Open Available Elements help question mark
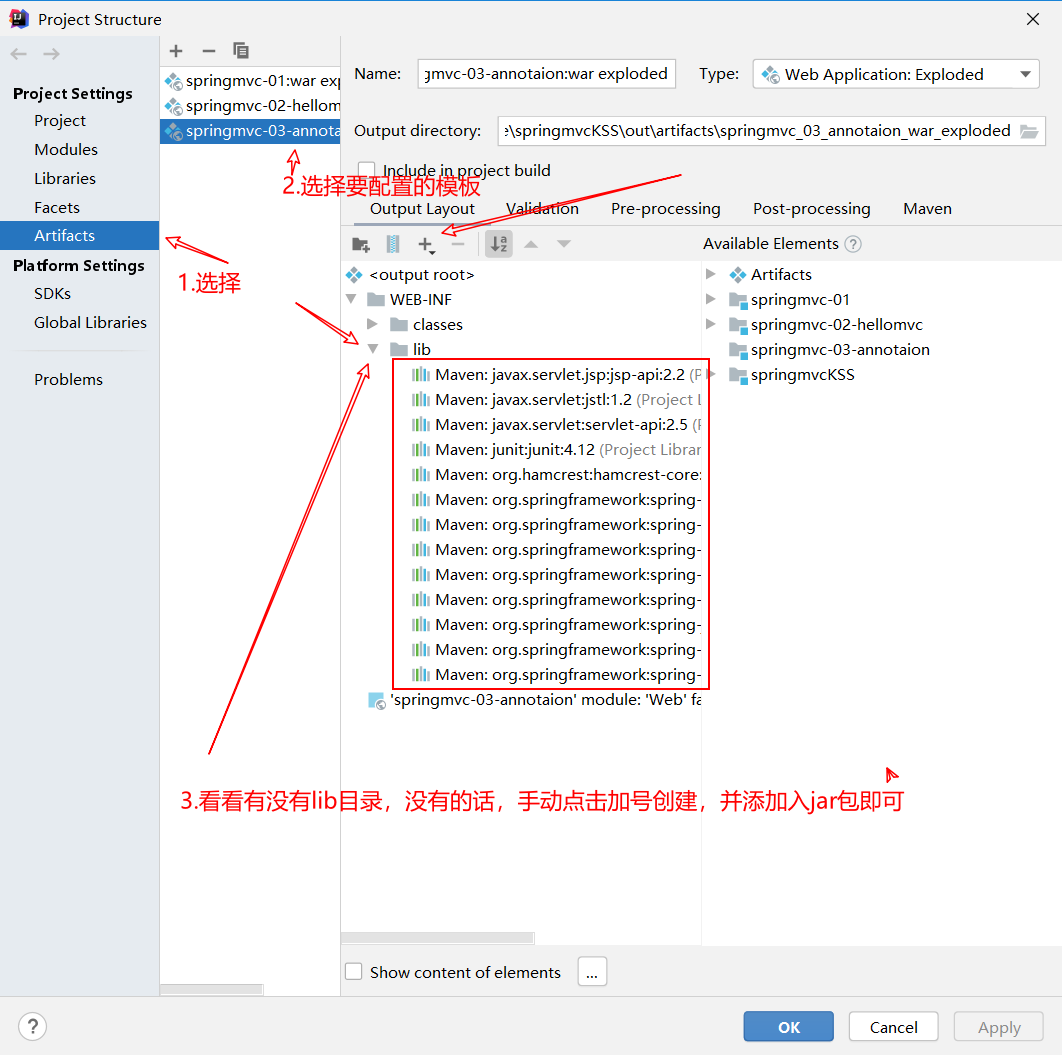This screenshot has height=1055, width=1062. pyautogui.click(x=853, y=244)
